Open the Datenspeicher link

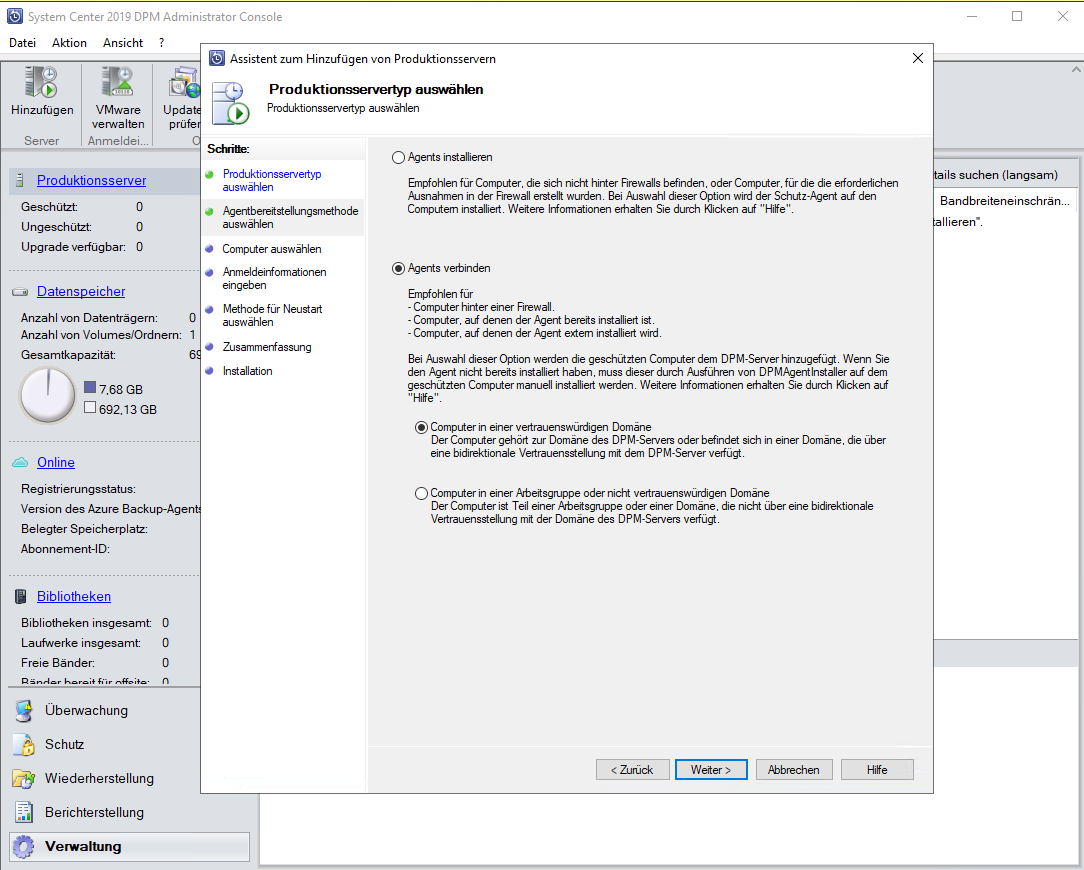[x=81, y=292]
